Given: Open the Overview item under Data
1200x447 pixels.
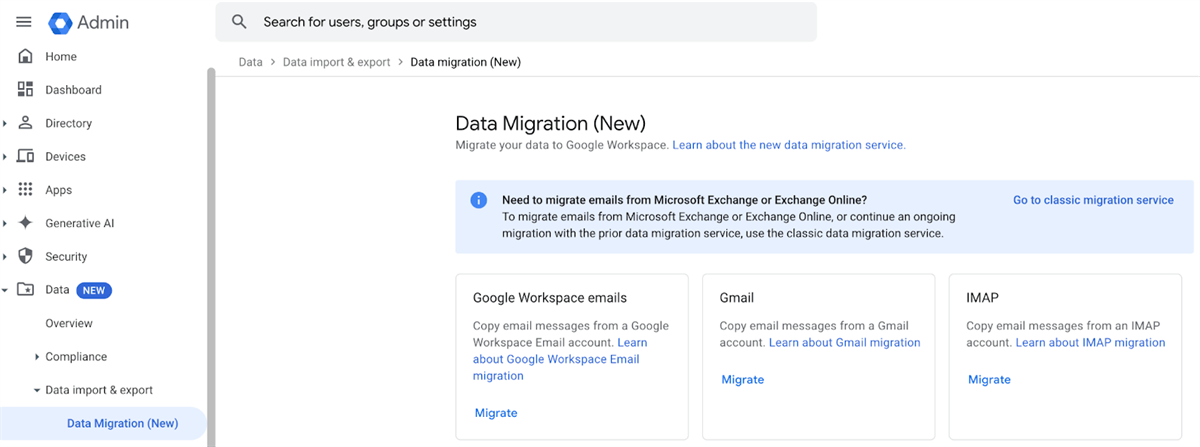Looking at the screenshot, I should pos(69,323).
